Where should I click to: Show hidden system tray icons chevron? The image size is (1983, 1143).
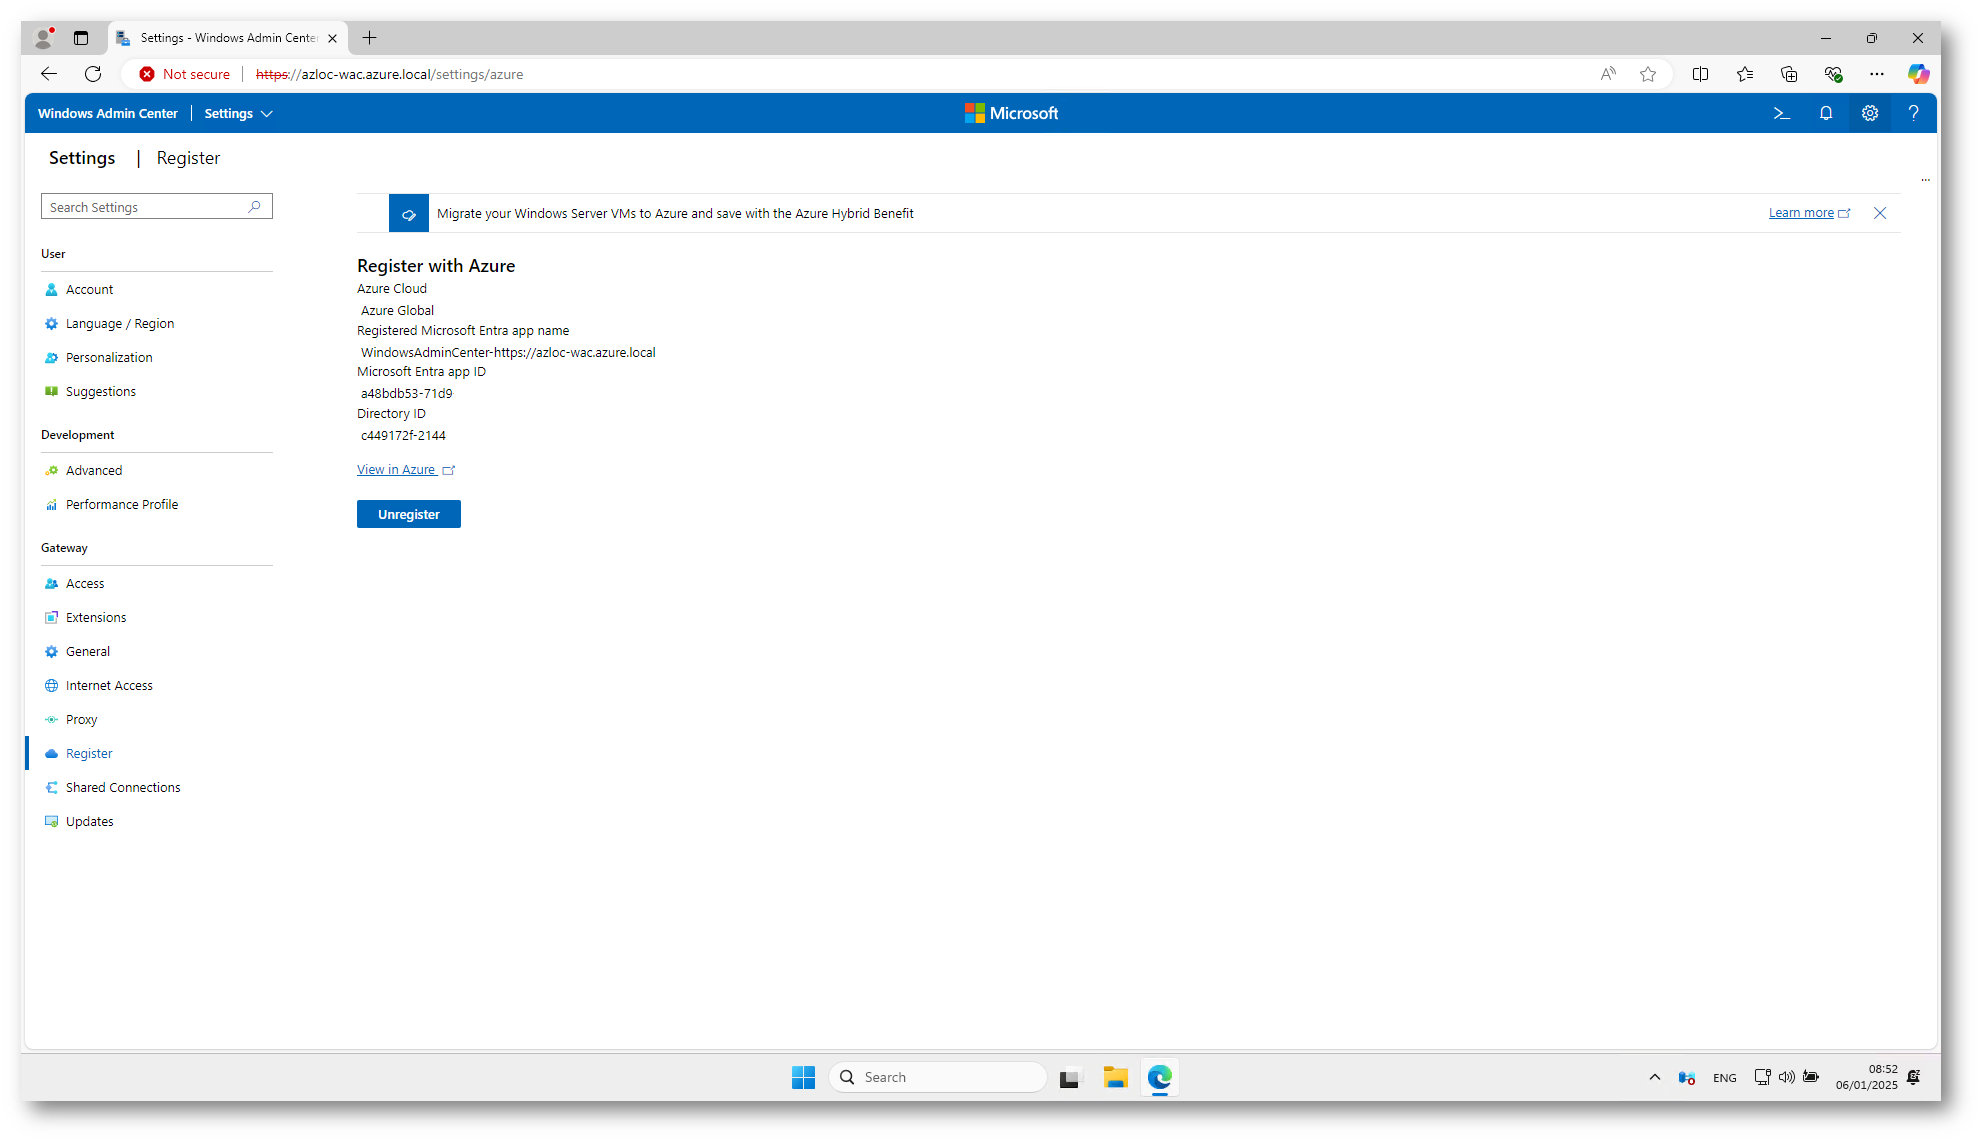coord(1655,1078)
